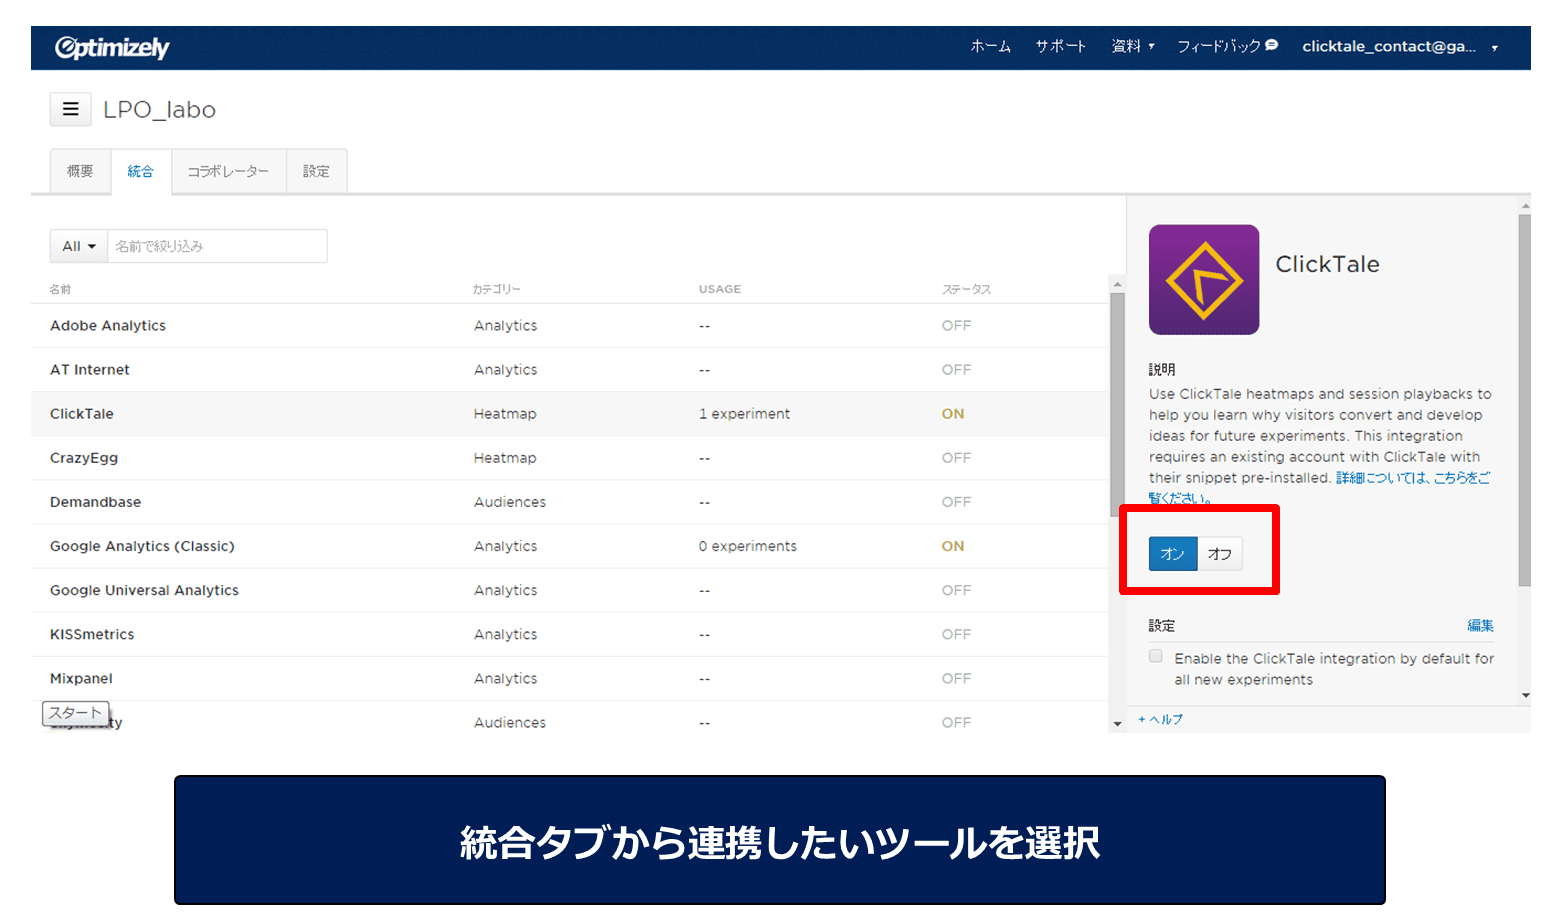This screenshot has width=1560, height=921.
Task: Click the カテゴリー column header
Action: click(x=497, y=289)
